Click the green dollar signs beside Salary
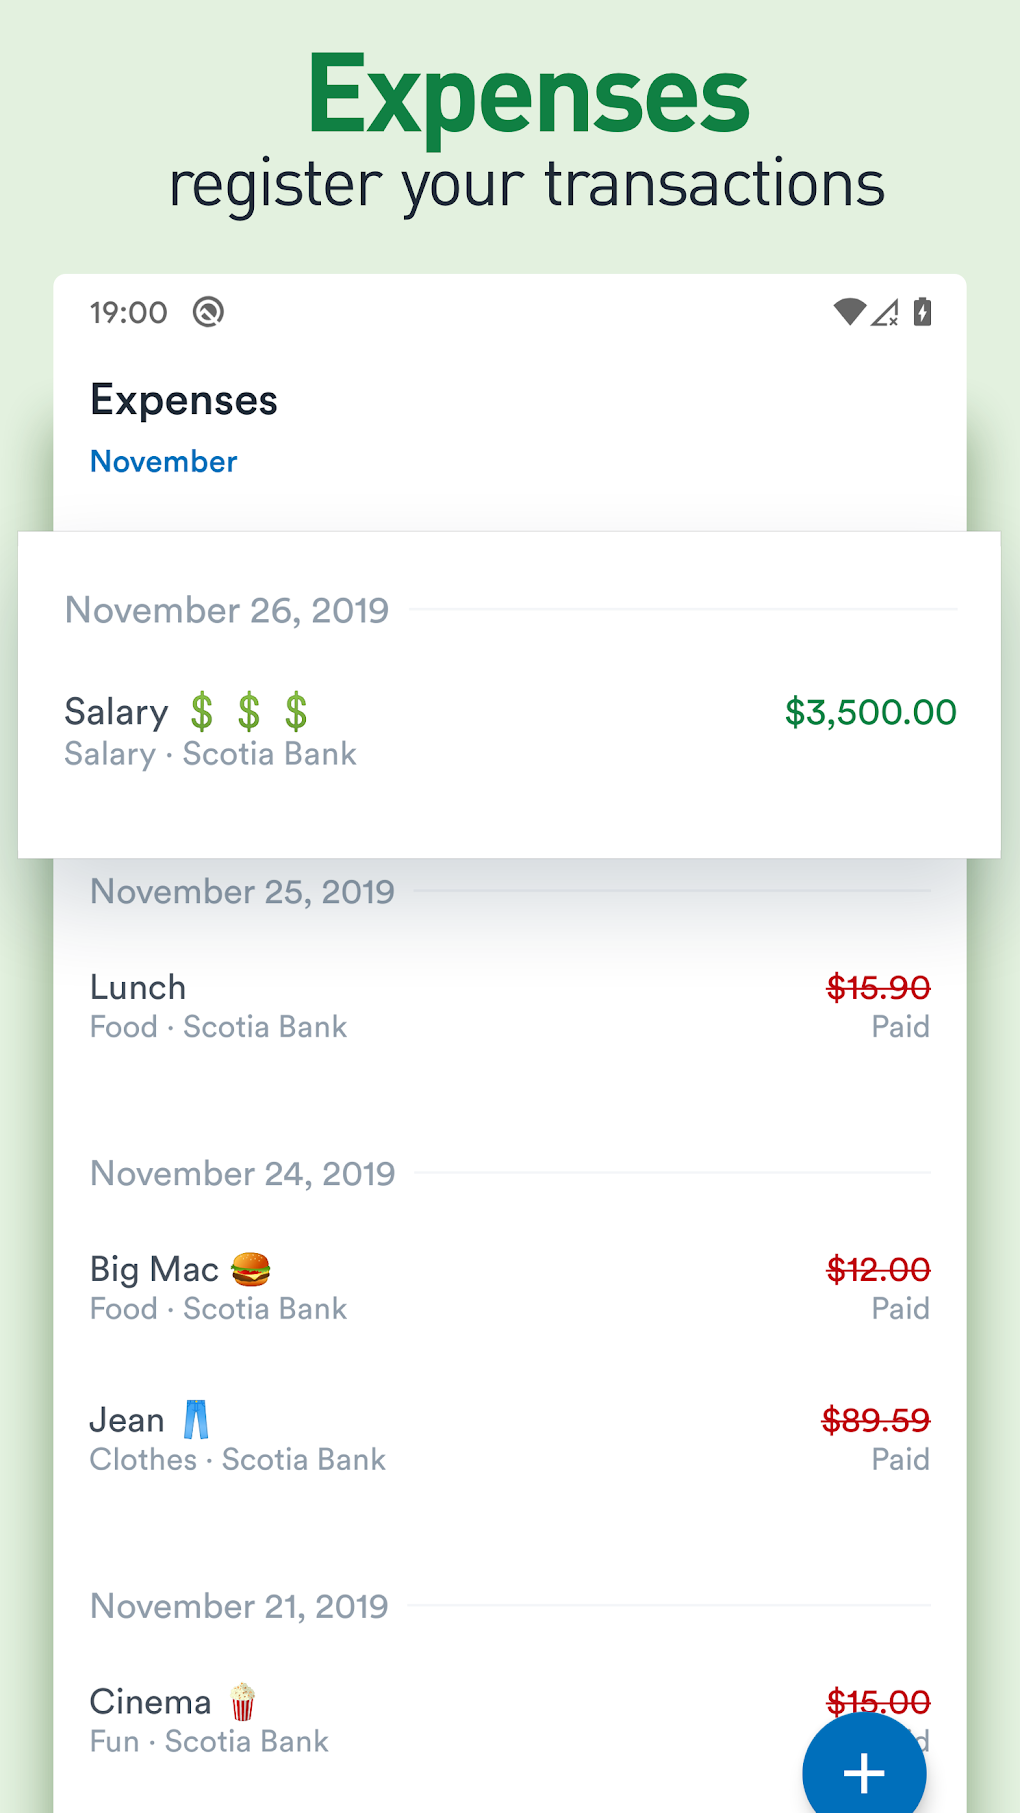This screenshot has width=1020, height=1813. [249, 712]
